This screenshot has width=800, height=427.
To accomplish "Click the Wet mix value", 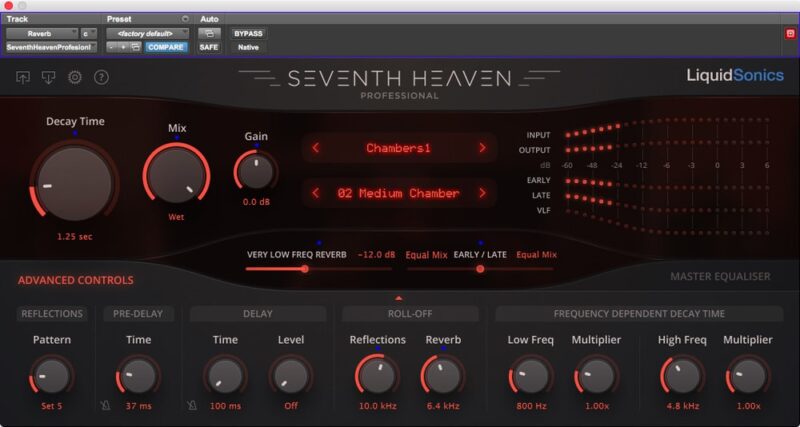I will pyautogui.click(x=177, y=217).
